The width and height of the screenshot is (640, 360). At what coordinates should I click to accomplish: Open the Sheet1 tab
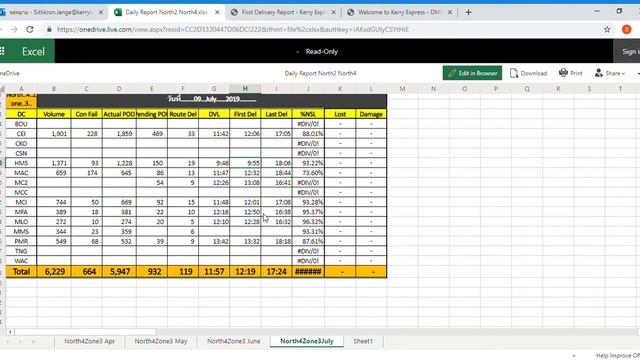pos(363,341)
